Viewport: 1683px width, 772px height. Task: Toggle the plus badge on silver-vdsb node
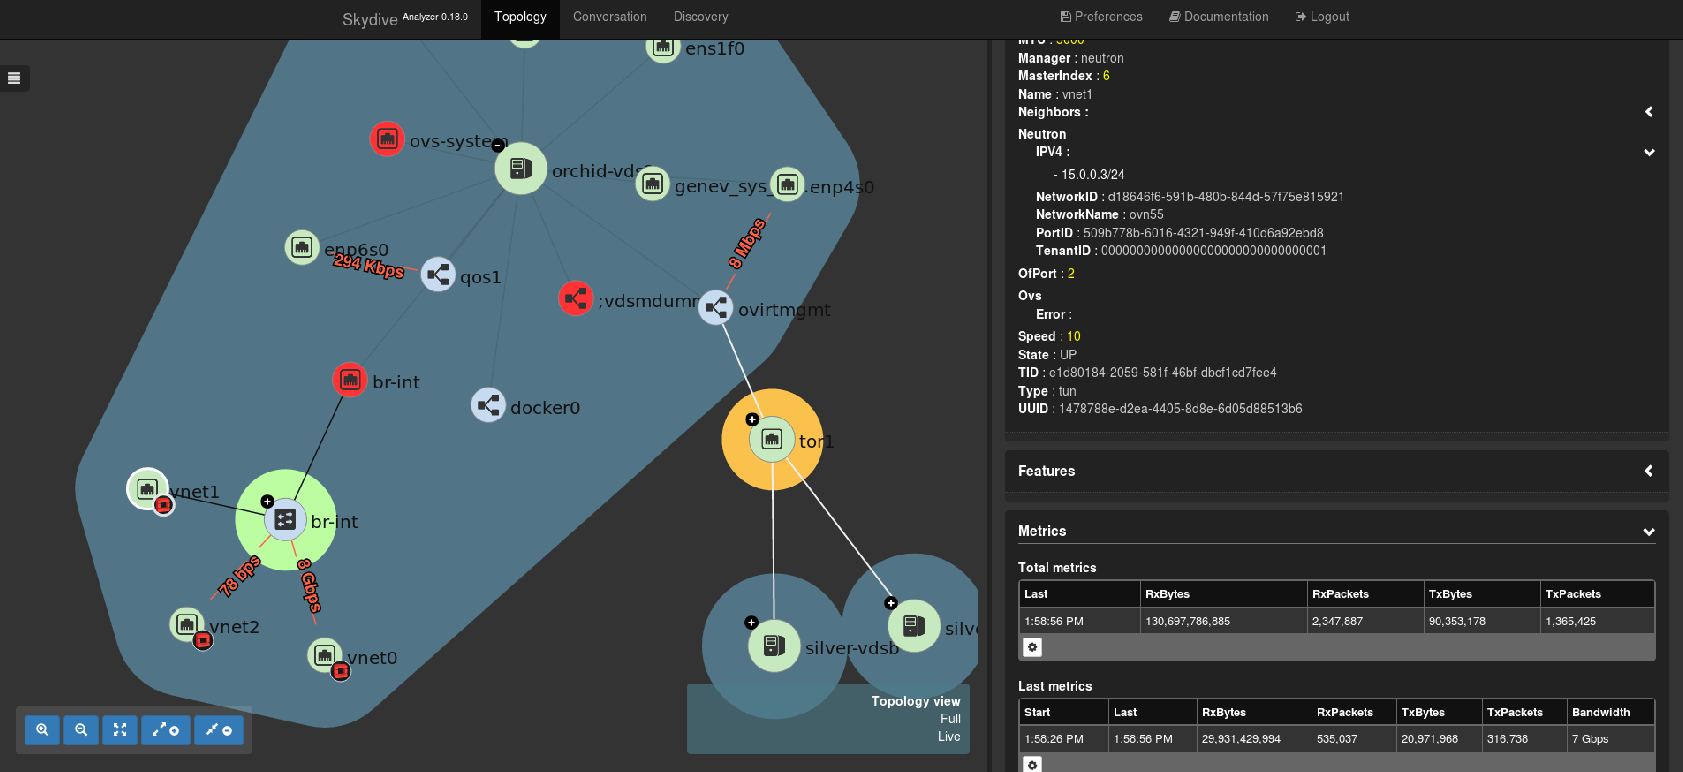pyautogui.click(x=751, y=623)
